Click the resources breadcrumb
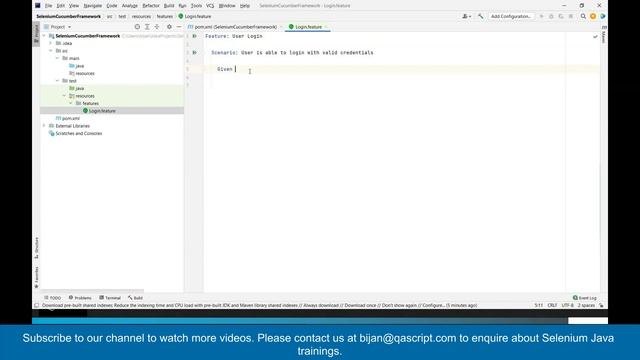 tap(141, 16)
